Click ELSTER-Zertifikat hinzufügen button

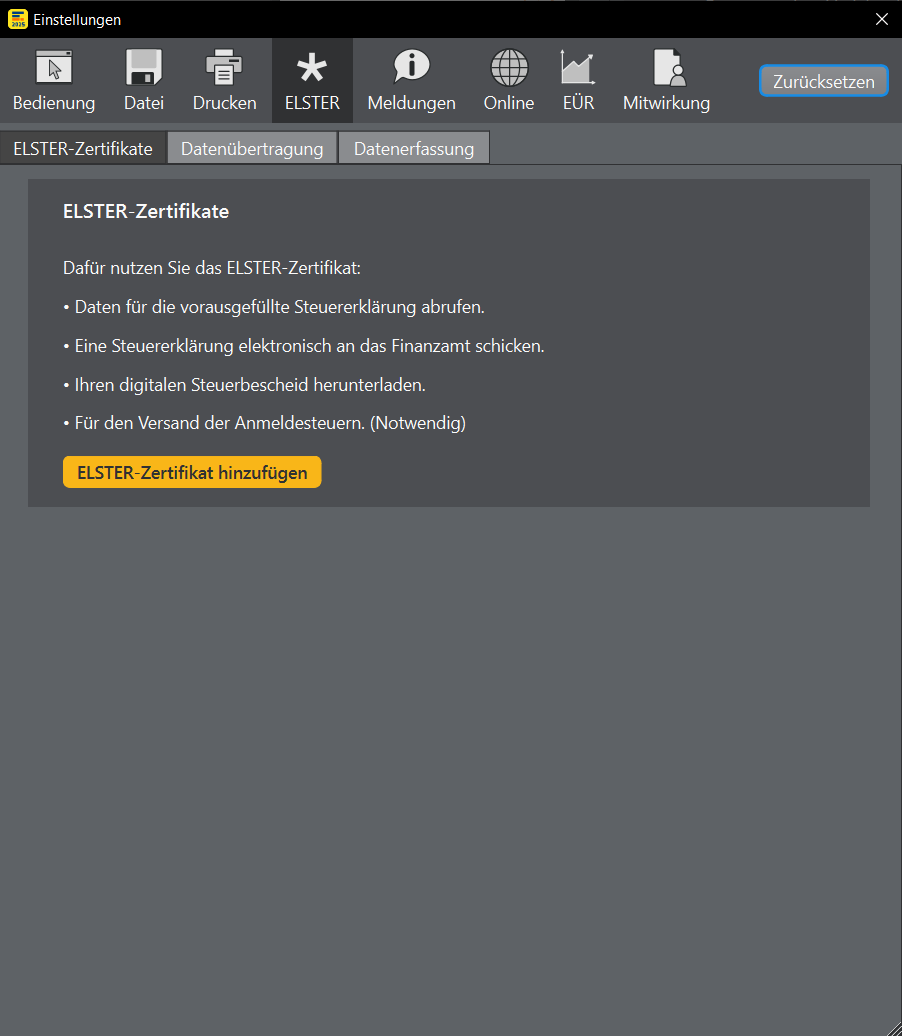(192, 472)
